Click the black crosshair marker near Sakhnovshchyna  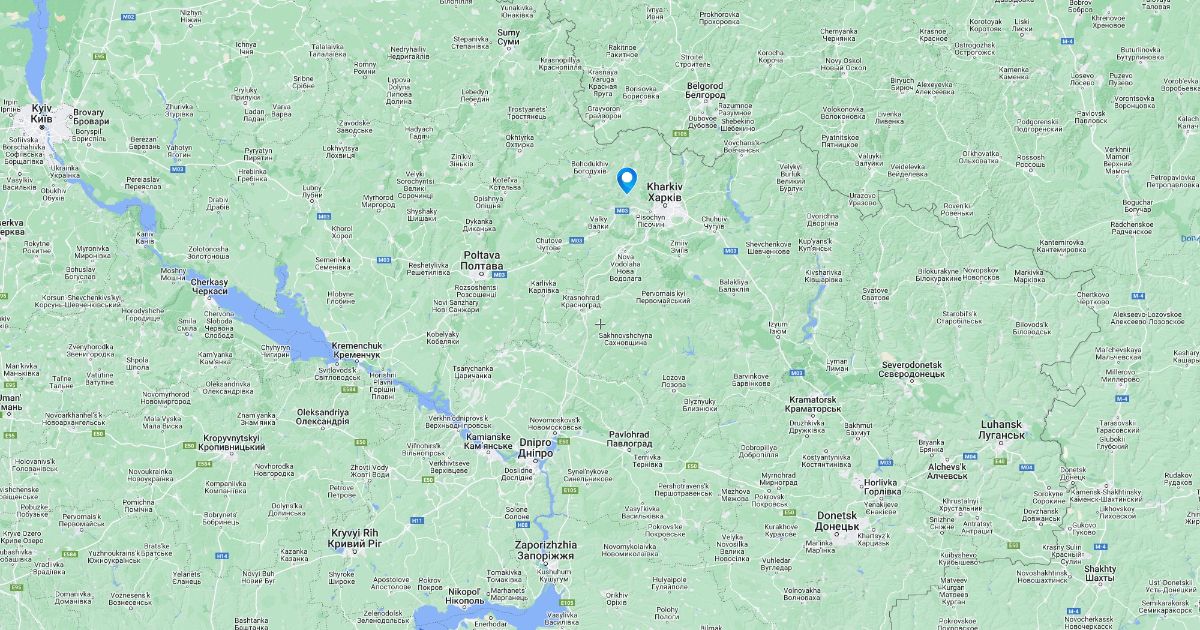click(600, 324)
